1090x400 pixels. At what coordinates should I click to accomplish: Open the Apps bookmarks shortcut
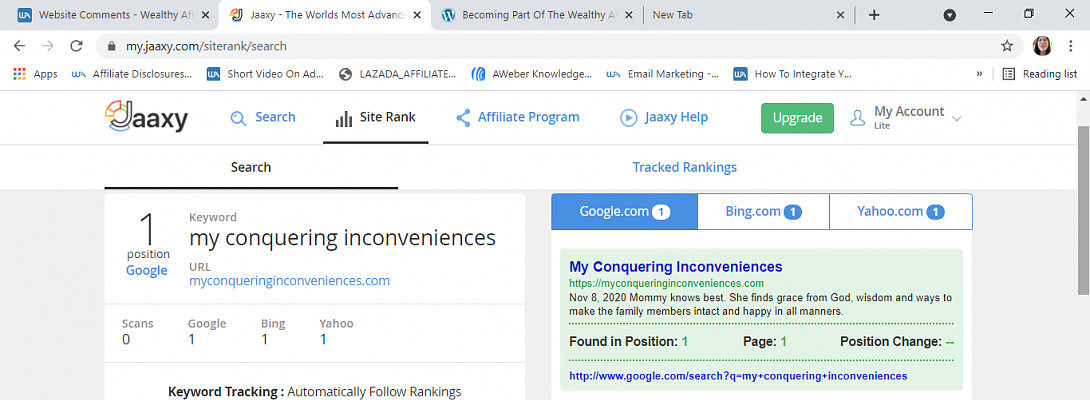(35, 74)
